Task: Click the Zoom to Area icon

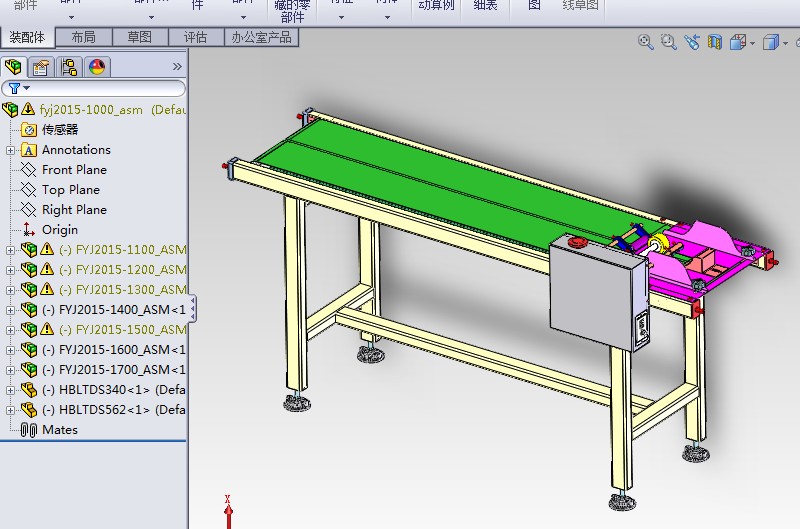Action: pyautogui.click(x=668, y=42)
